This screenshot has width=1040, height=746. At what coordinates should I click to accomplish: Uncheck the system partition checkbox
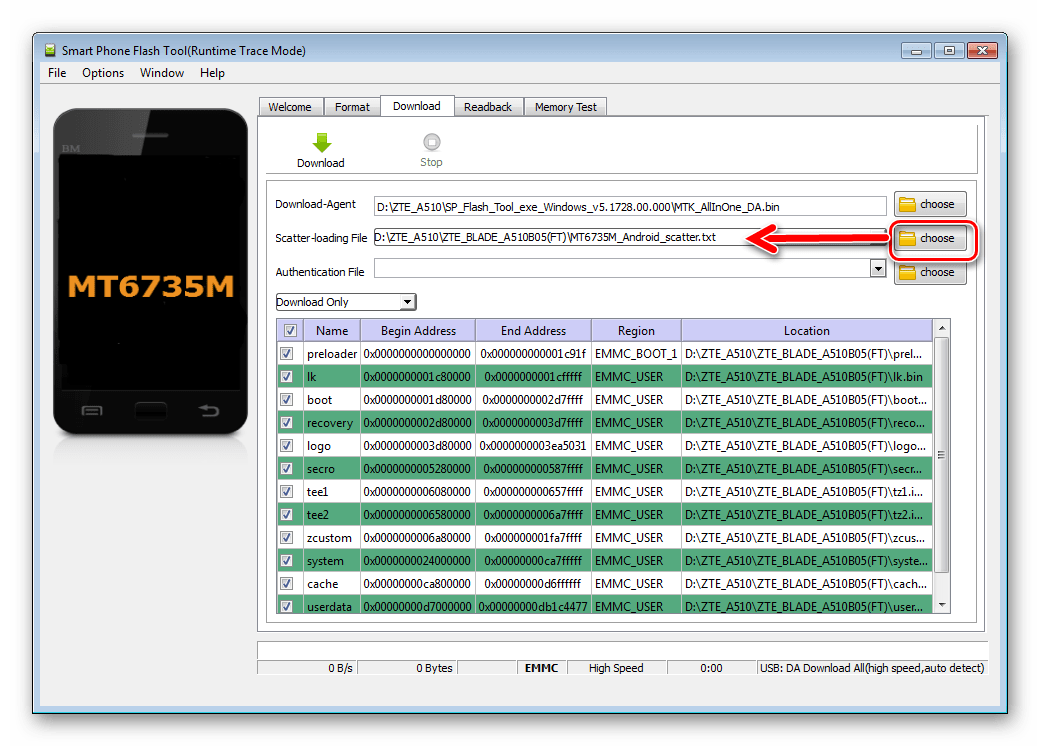pos(287,560)
